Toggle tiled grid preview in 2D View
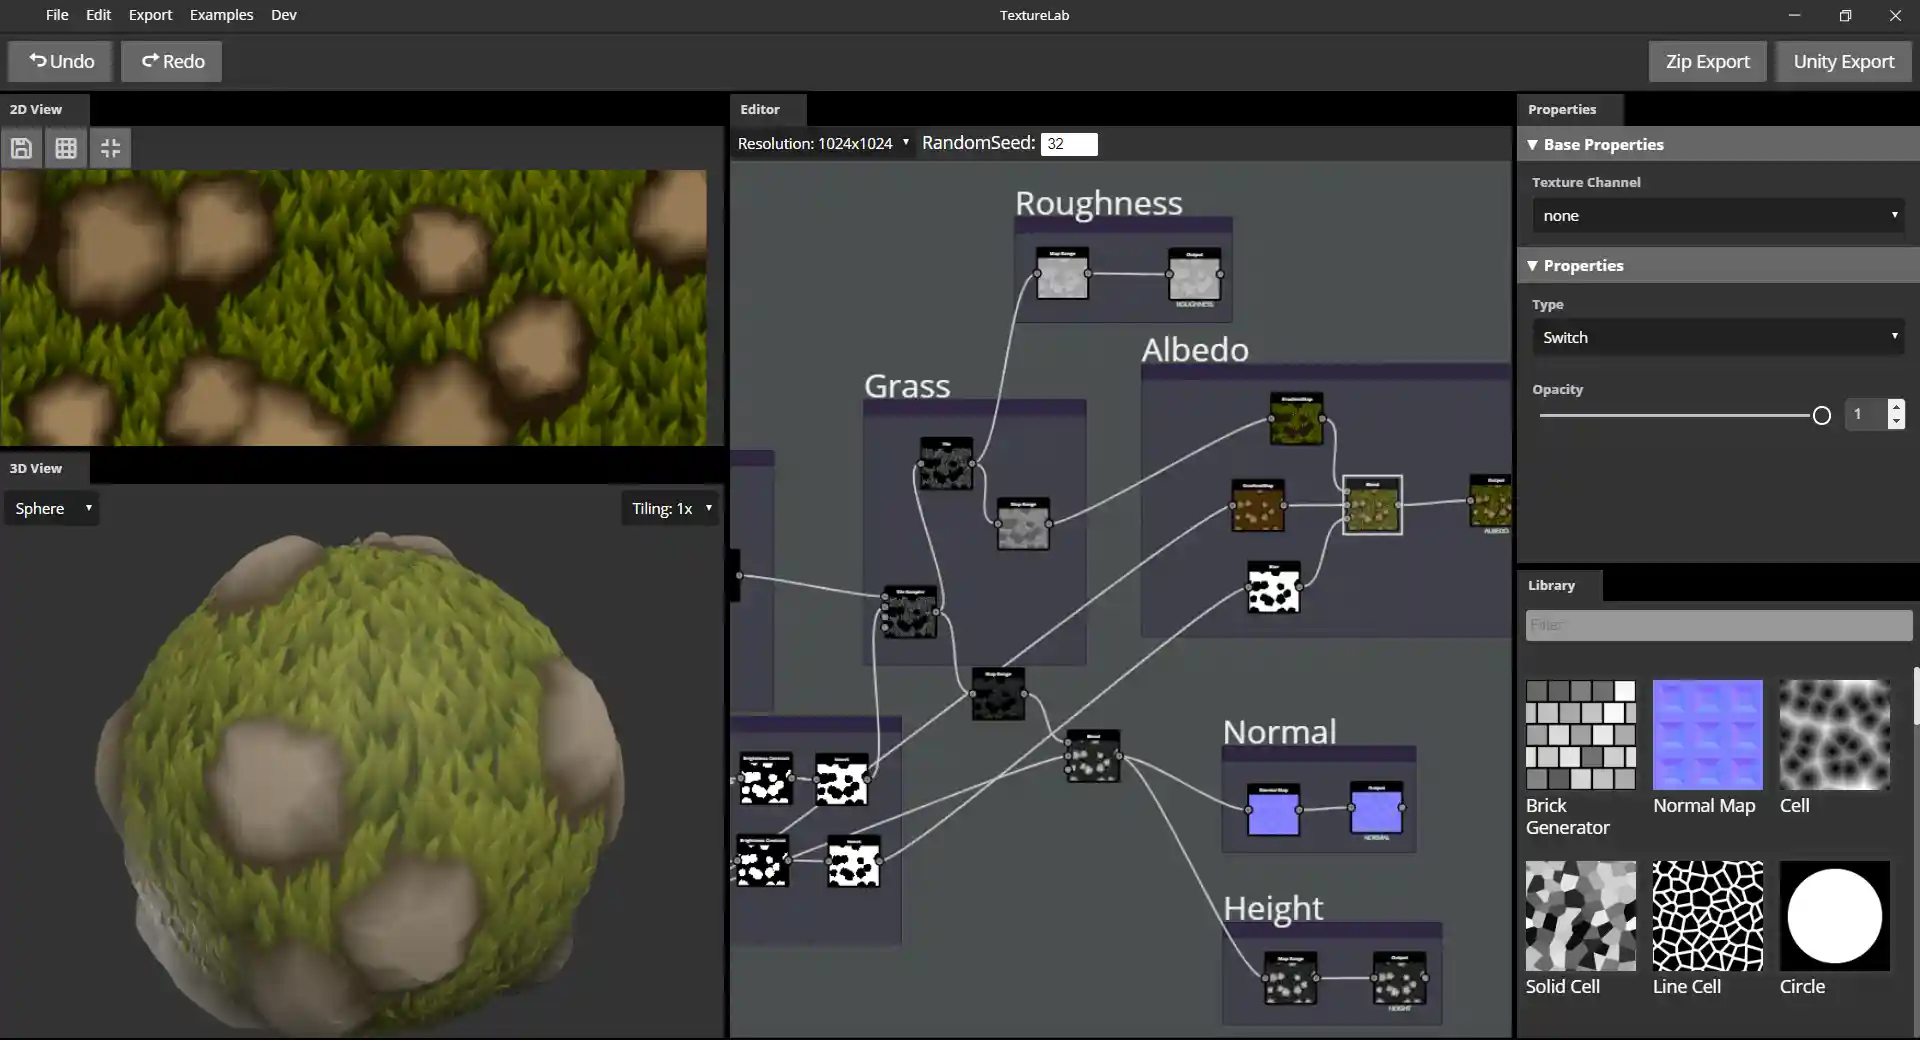 (66, 148)
